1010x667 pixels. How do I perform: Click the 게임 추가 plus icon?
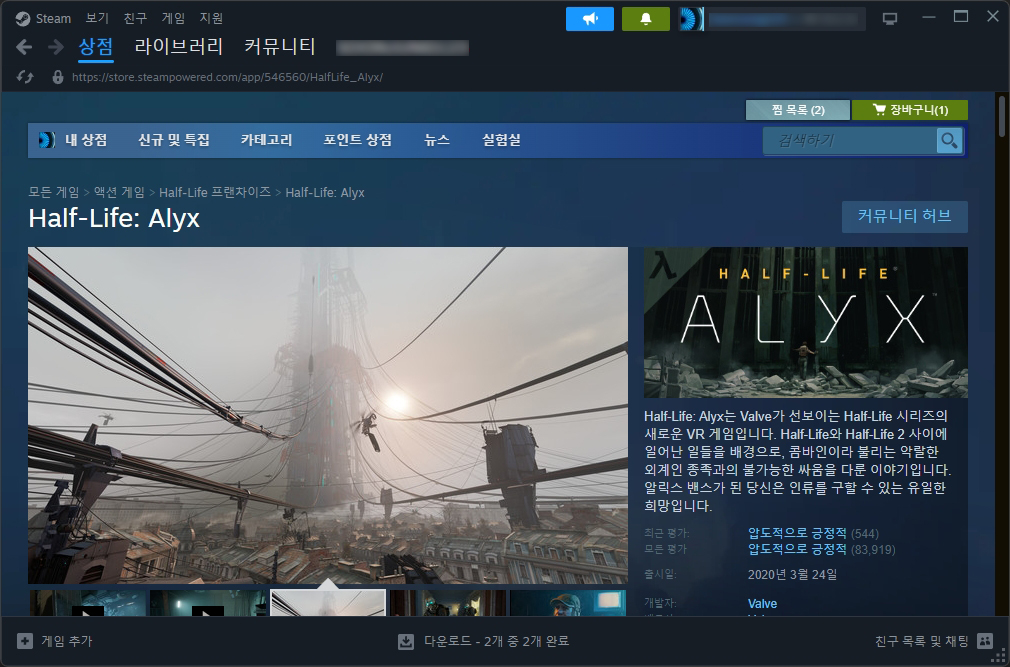coord(24,641)
